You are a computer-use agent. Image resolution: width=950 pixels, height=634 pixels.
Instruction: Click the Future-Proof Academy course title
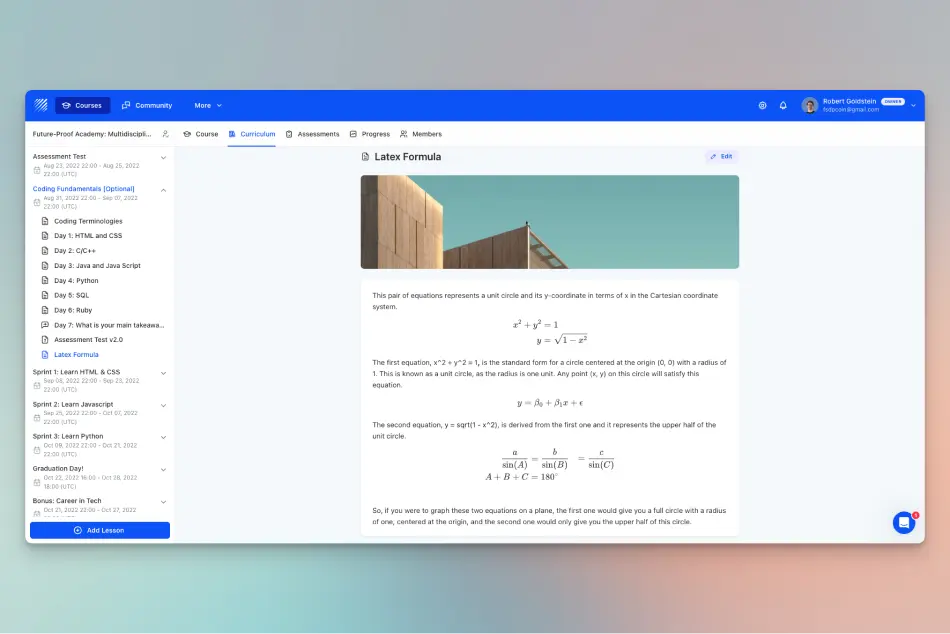click(x=92, y=134)
